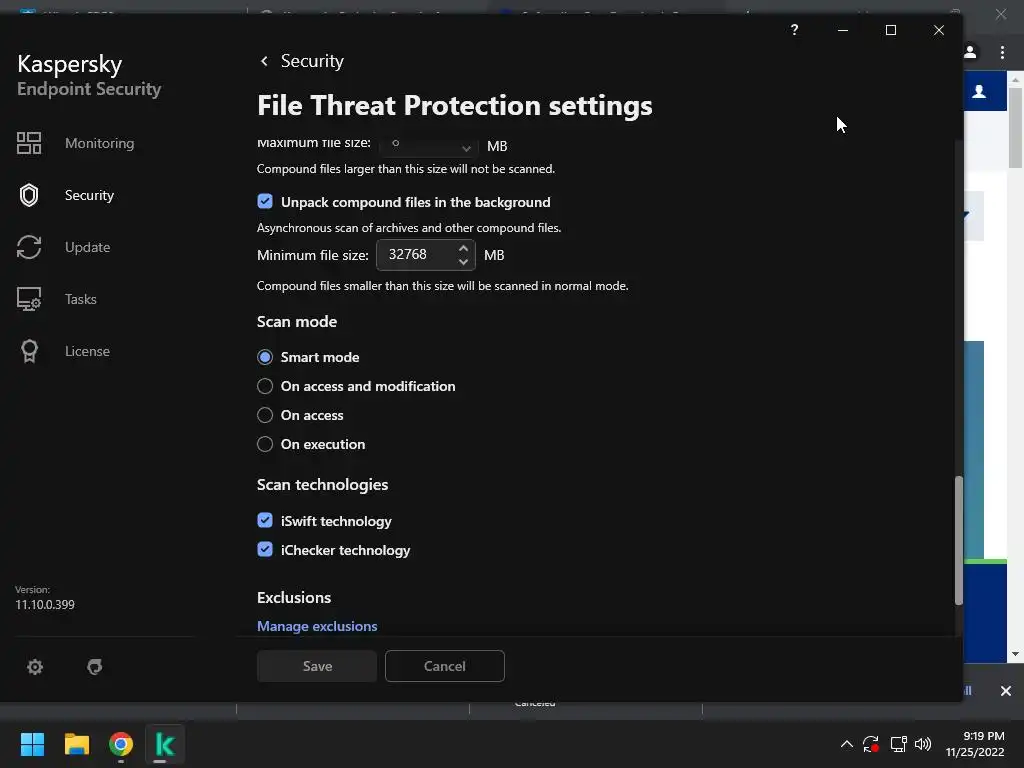
Task: Open the Monitoring section icon
Action: click(29, 143)
